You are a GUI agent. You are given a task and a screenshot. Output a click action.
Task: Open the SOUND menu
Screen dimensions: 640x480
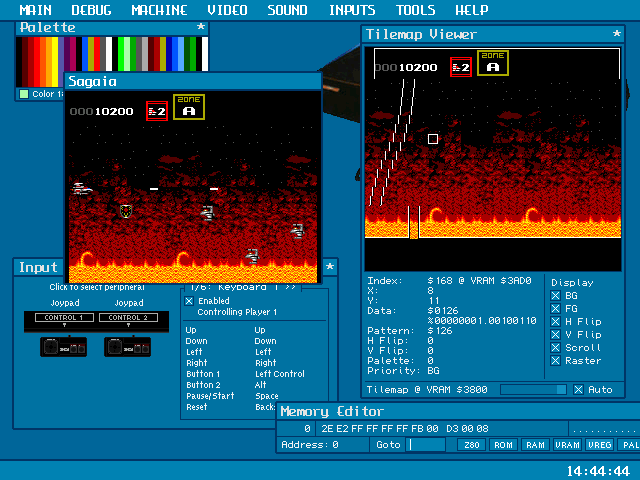point(287,10)
